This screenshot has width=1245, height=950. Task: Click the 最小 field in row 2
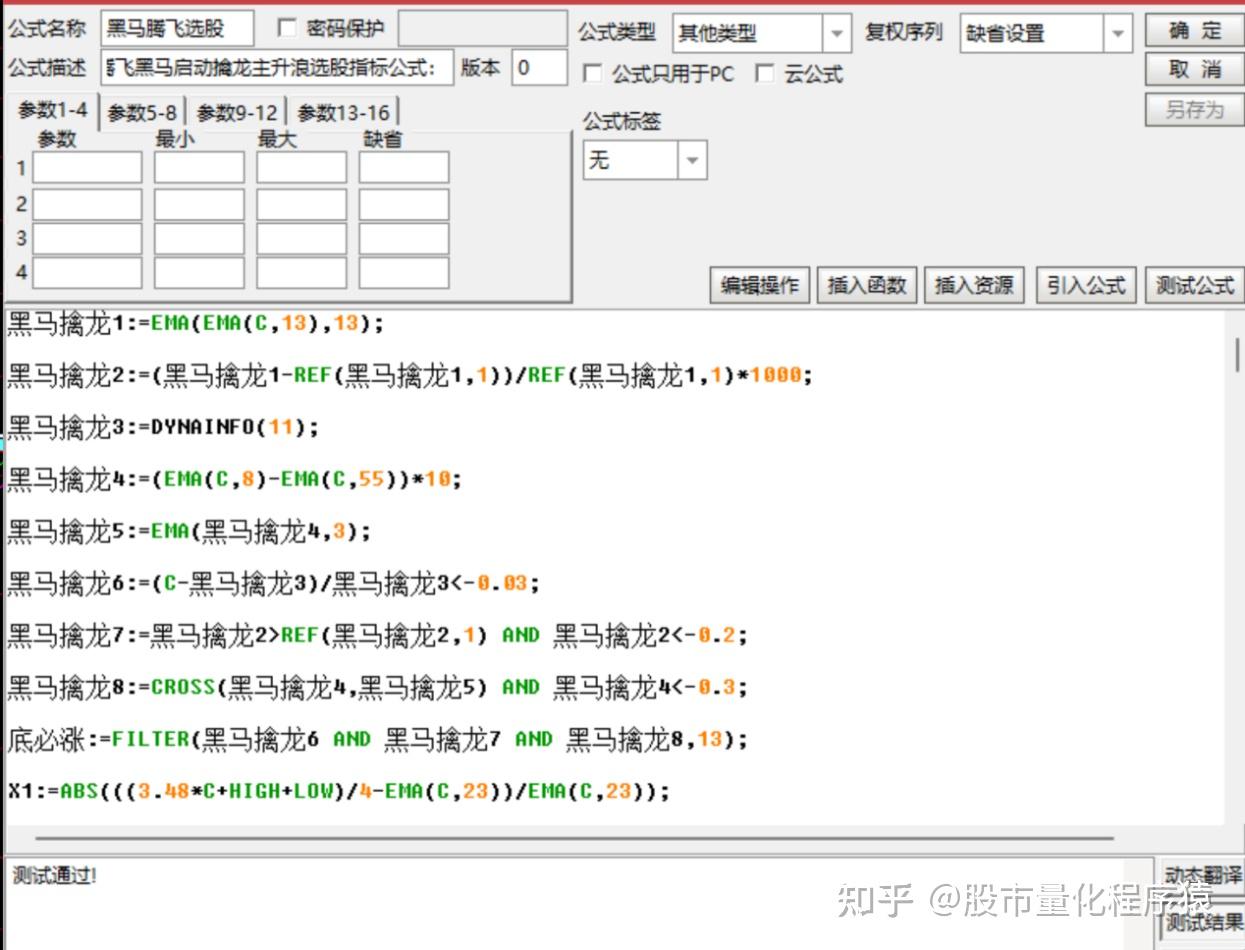coord(199,204)
